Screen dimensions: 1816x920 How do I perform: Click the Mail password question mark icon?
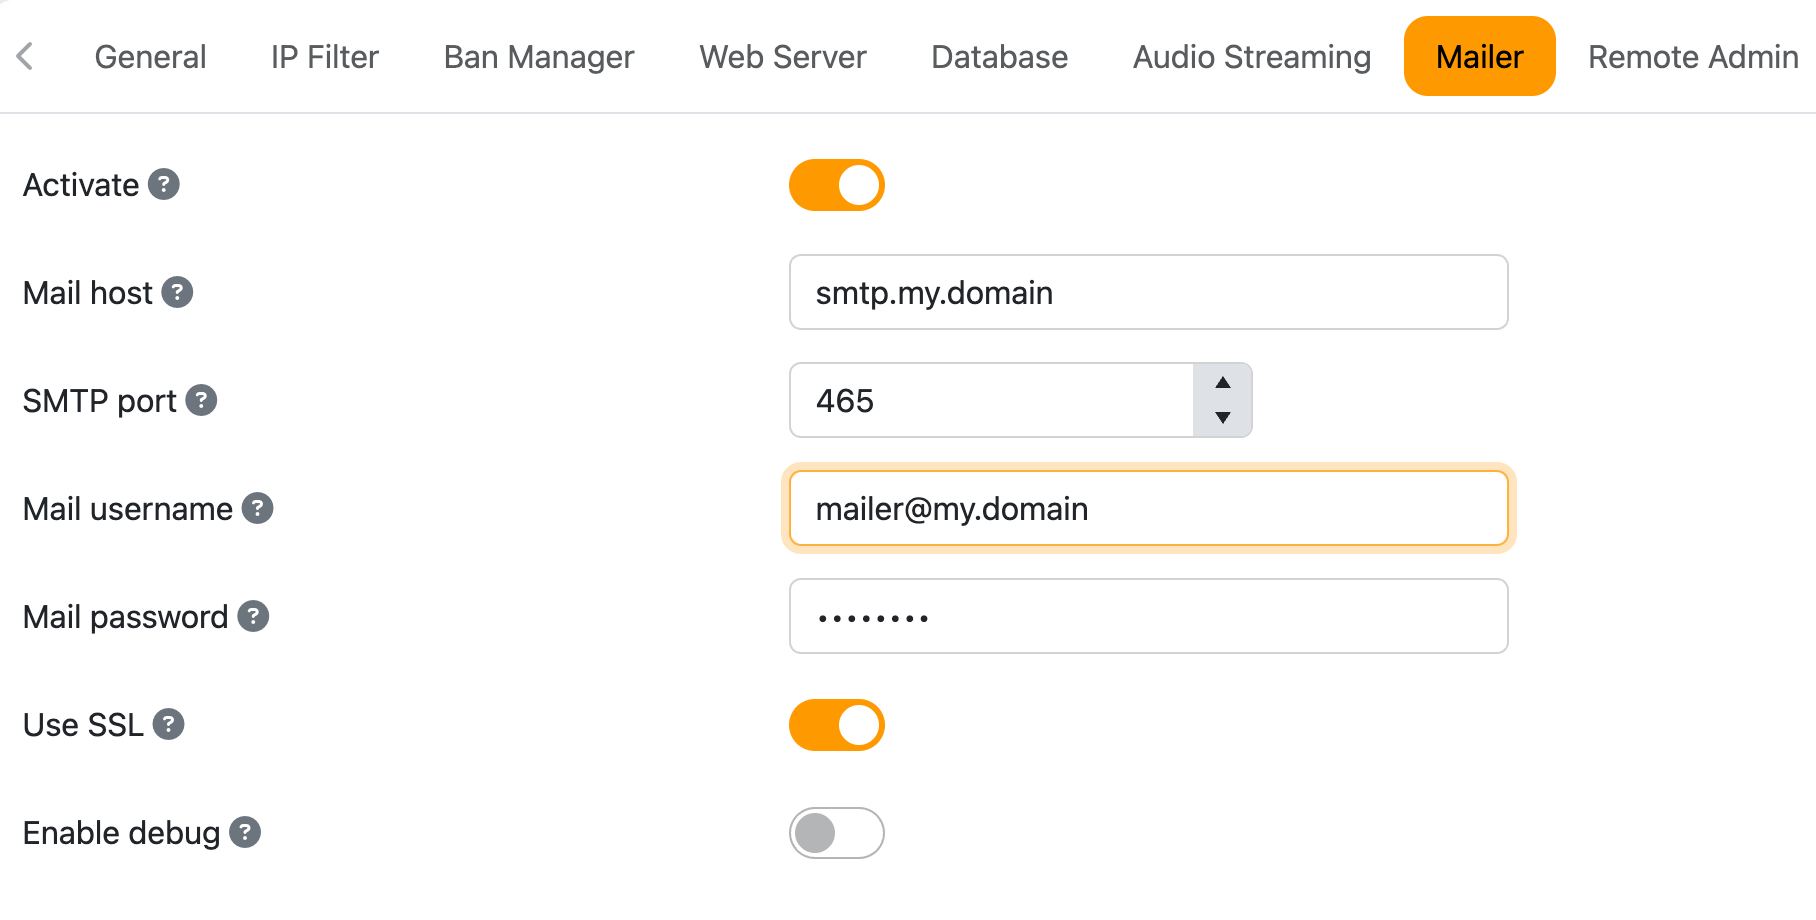click(253, 616)
